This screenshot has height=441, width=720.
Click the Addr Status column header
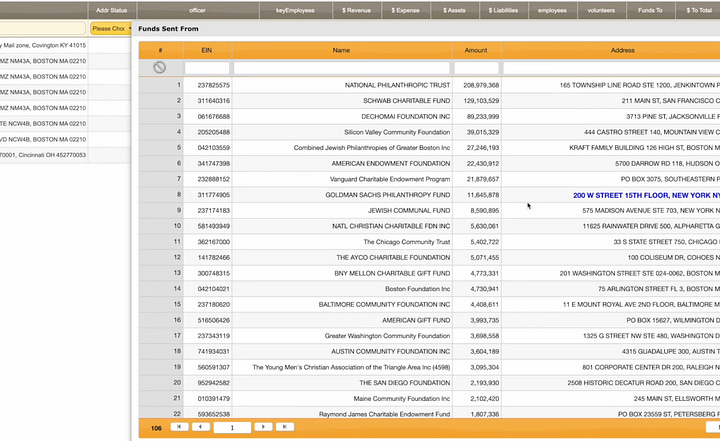pyautogui.click(x=112, y=10)
